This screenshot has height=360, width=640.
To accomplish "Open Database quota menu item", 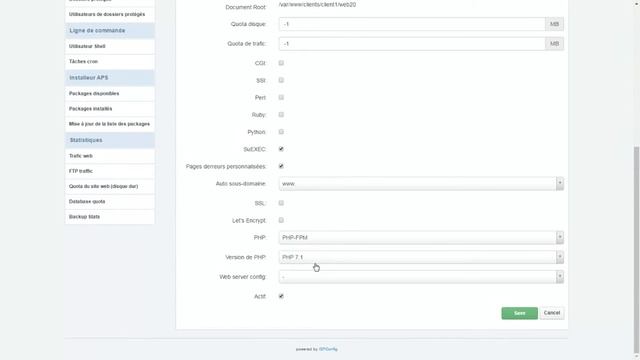I will [x=110, y=202].
